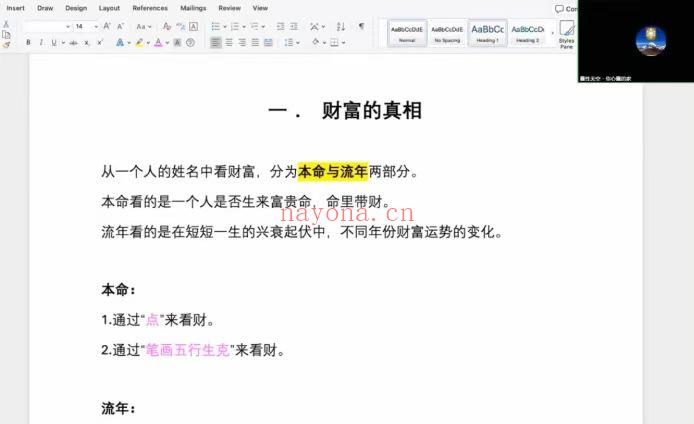The height and width of the screenshot is (424, 694).
Task: Toggle subscript formatting
Action: (x=87, y=43)
